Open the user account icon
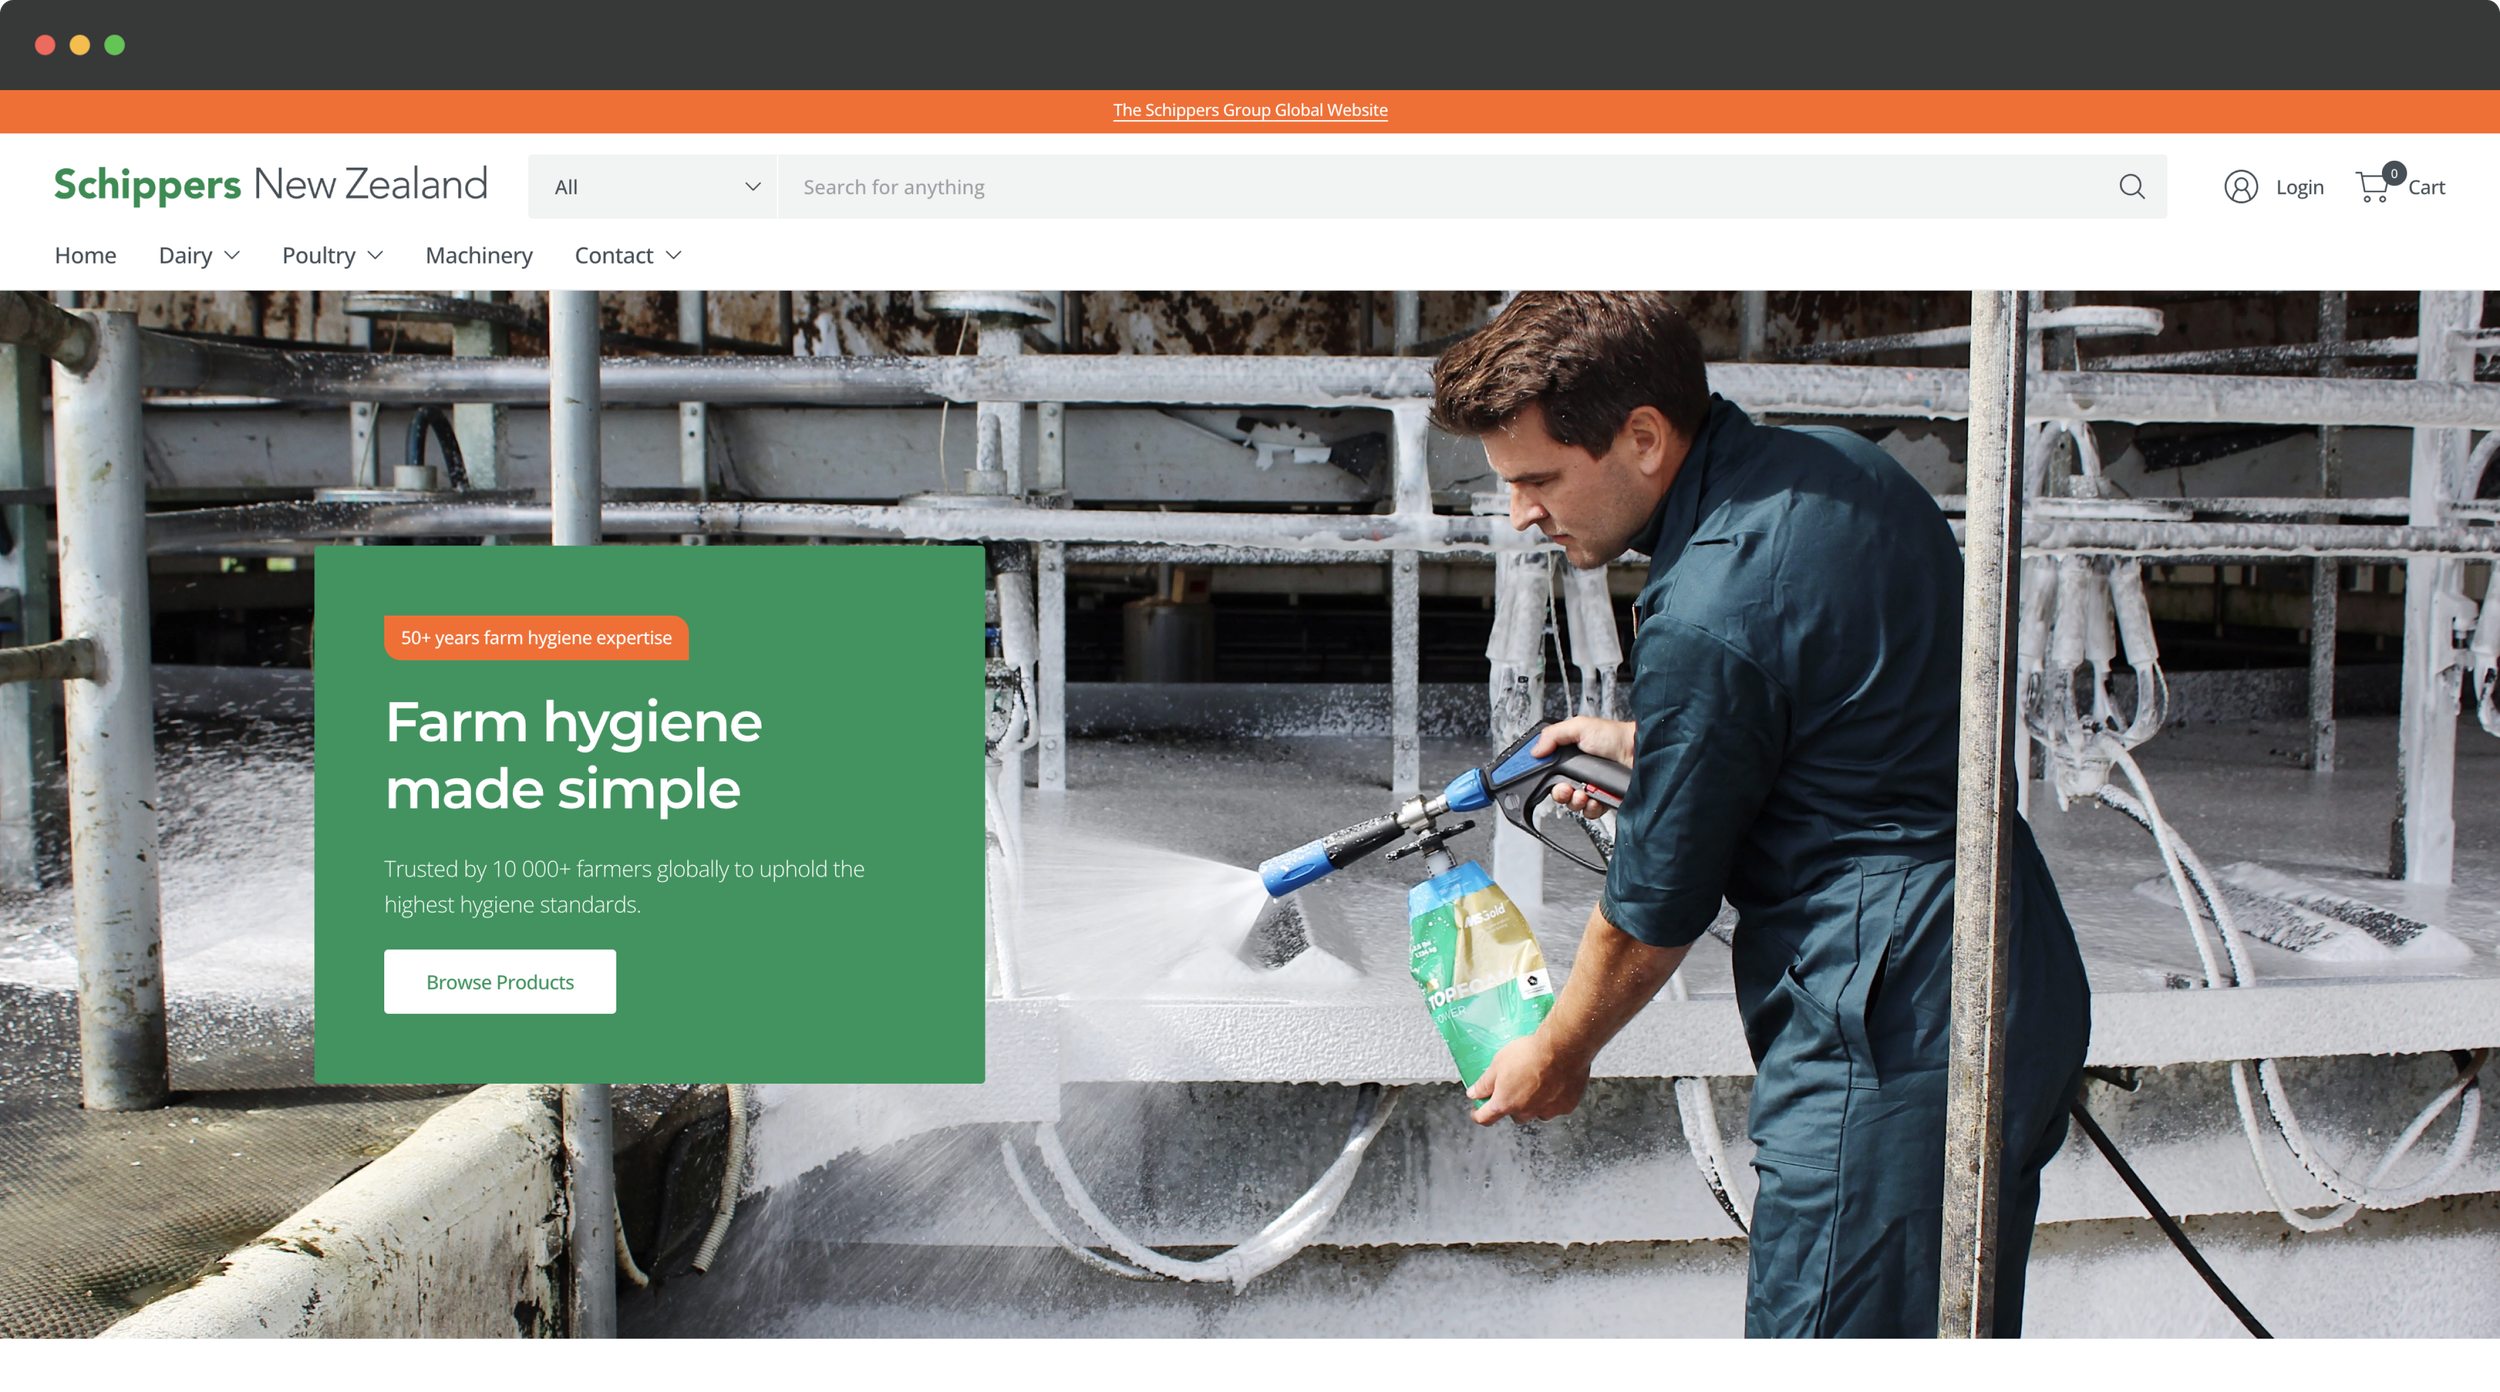This screenshot has width=2500, height=1392. 2240,187
